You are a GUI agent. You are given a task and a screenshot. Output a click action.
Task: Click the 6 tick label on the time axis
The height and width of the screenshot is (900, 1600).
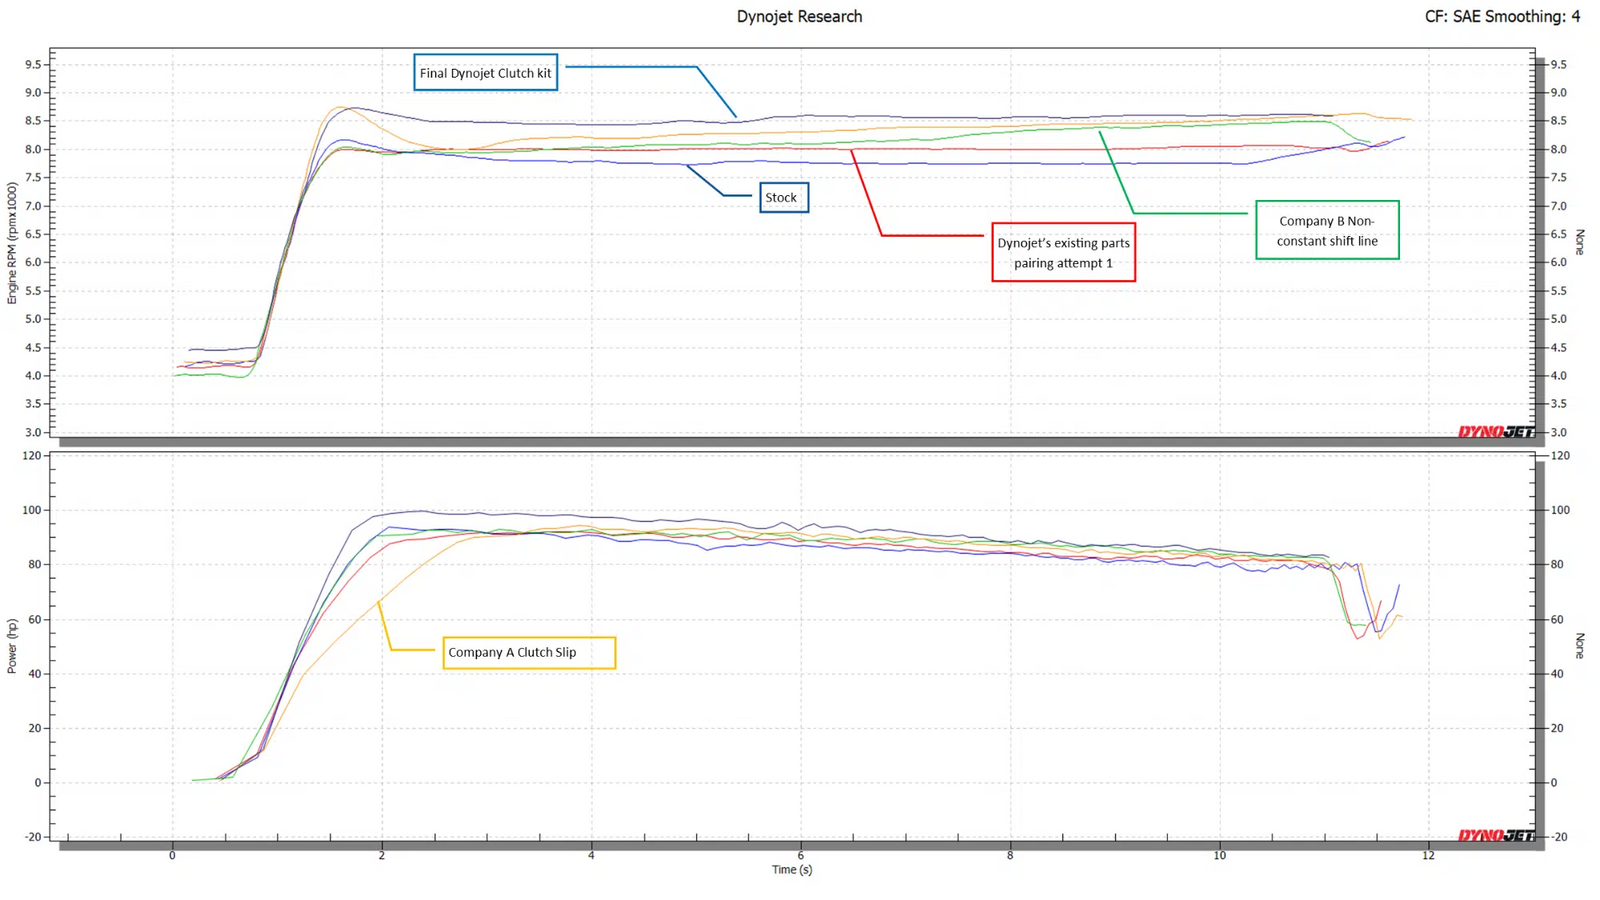point(801,855)
